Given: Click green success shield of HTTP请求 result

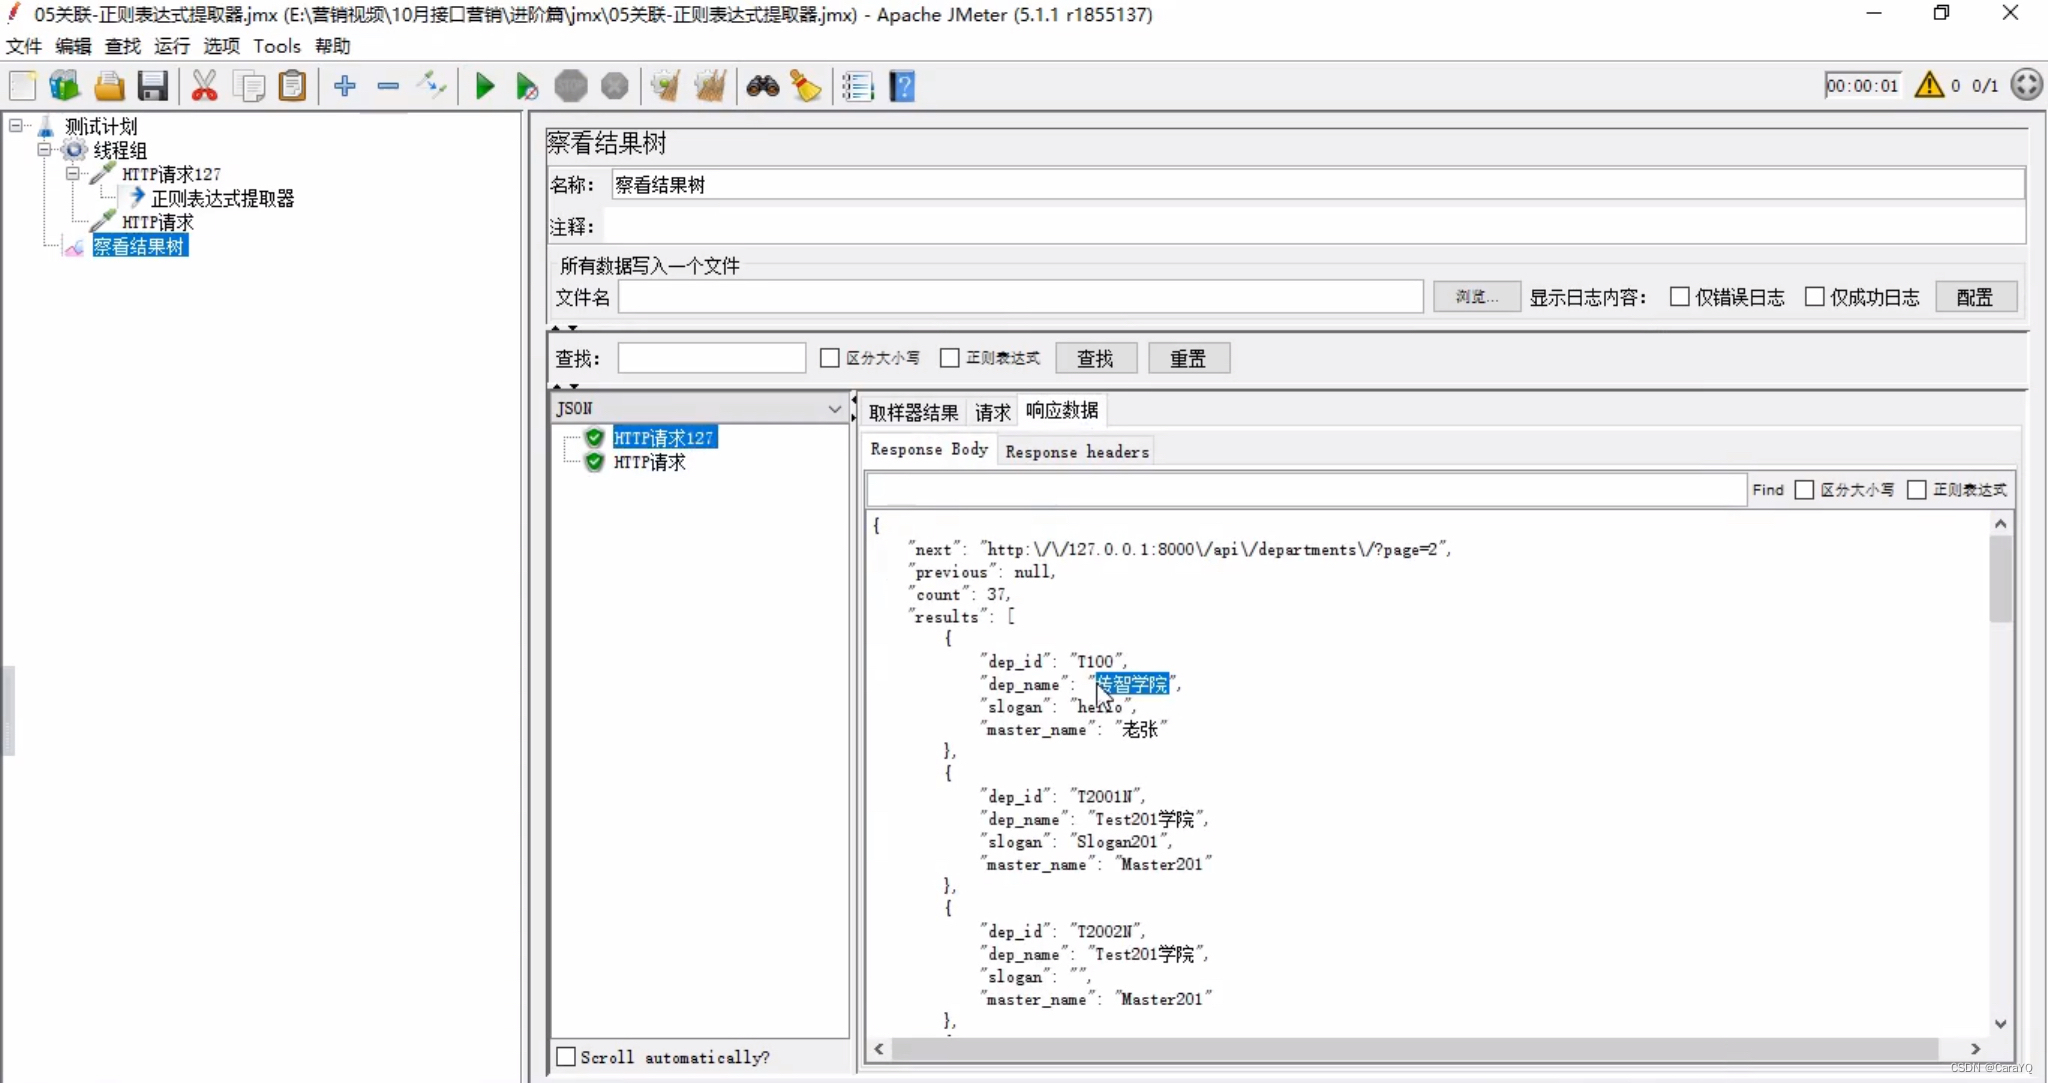Looking at the screenshot, I should click(x=595, y=462).
